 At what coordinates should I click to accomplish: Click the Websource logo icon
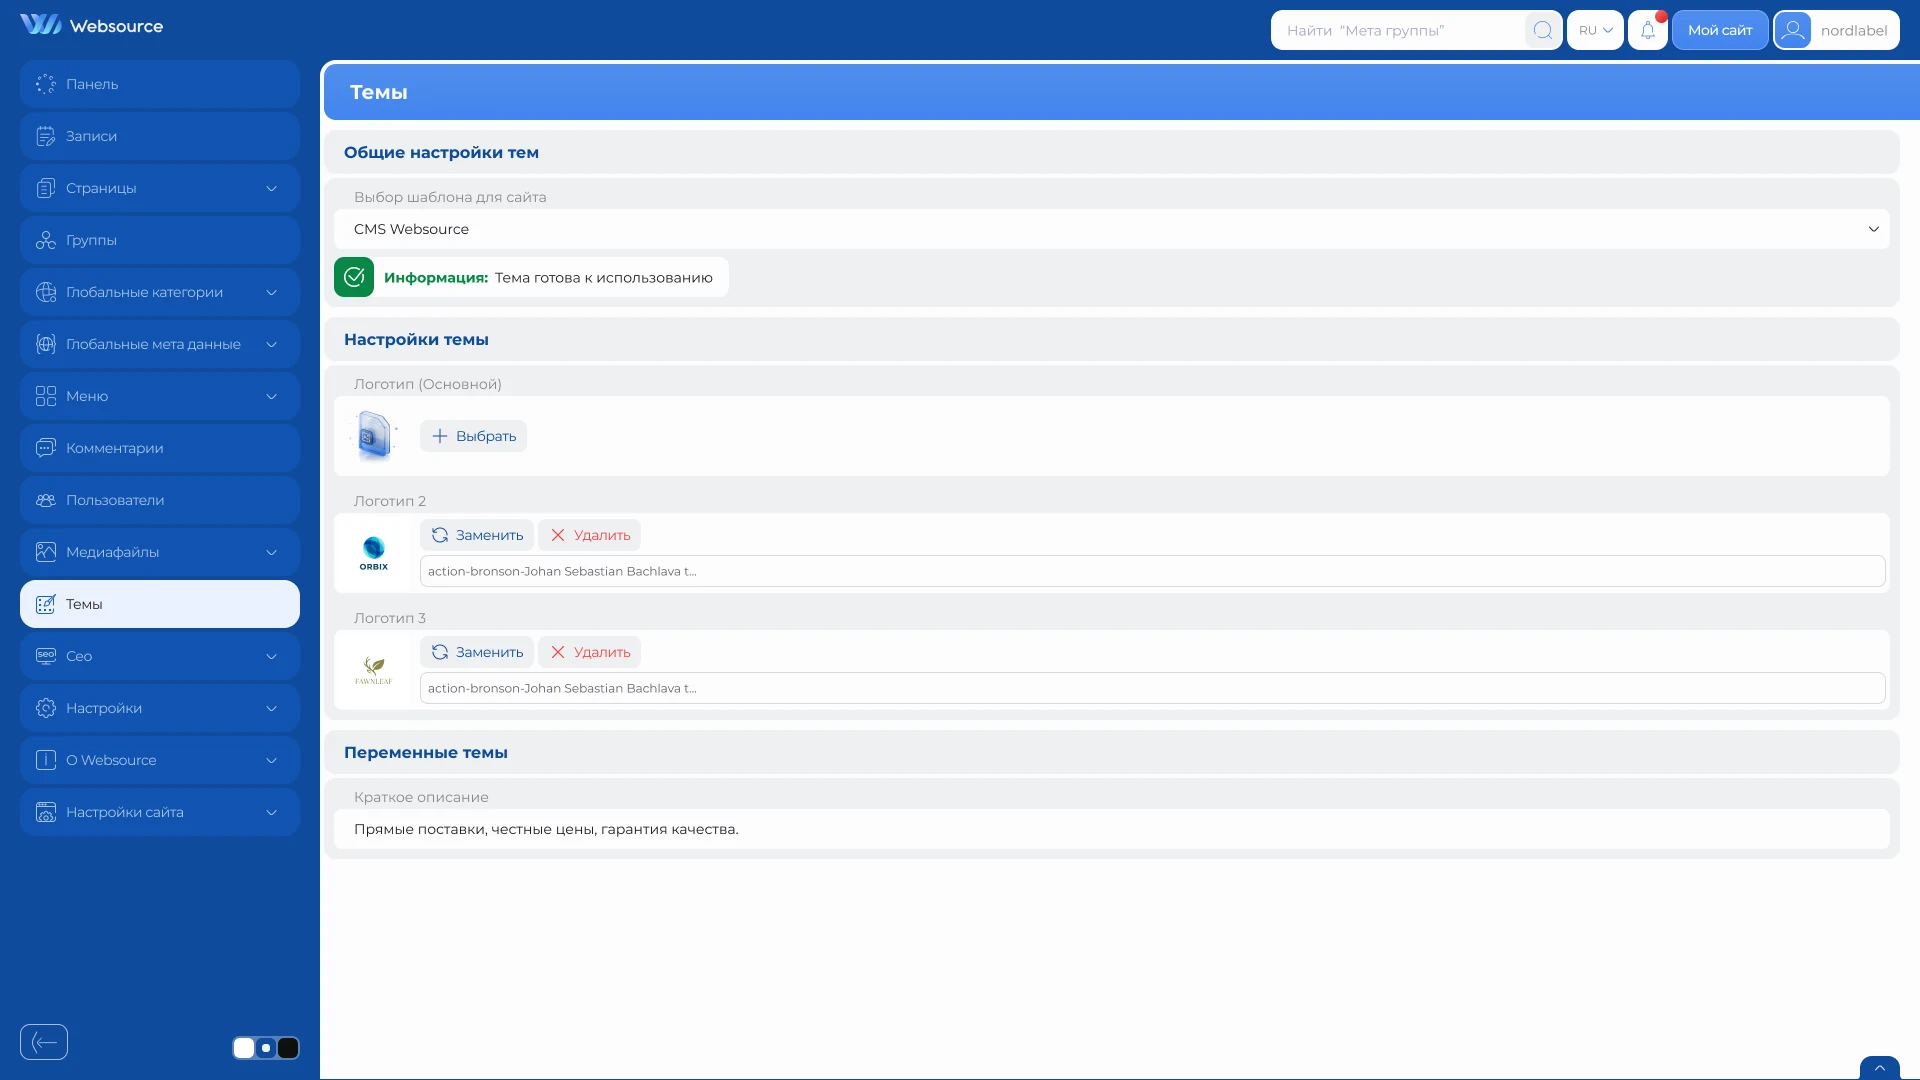tap(41, 25)
